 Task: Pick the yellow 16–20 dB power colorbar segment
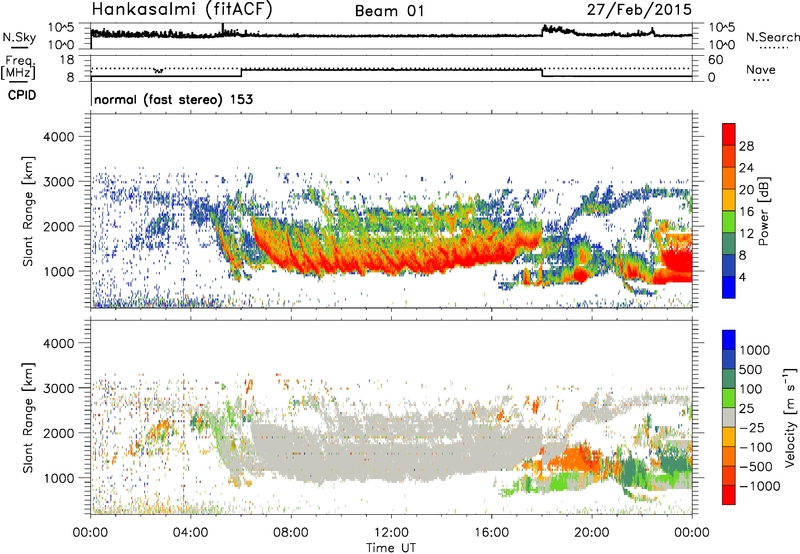[x=729, y=200]
